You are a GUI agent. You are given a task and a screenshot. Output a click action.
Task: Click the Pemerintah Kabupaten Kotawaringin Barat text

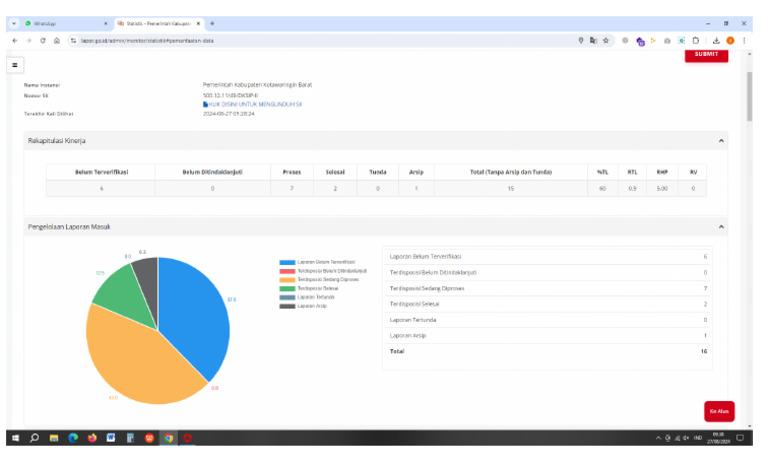click(258, 85)
